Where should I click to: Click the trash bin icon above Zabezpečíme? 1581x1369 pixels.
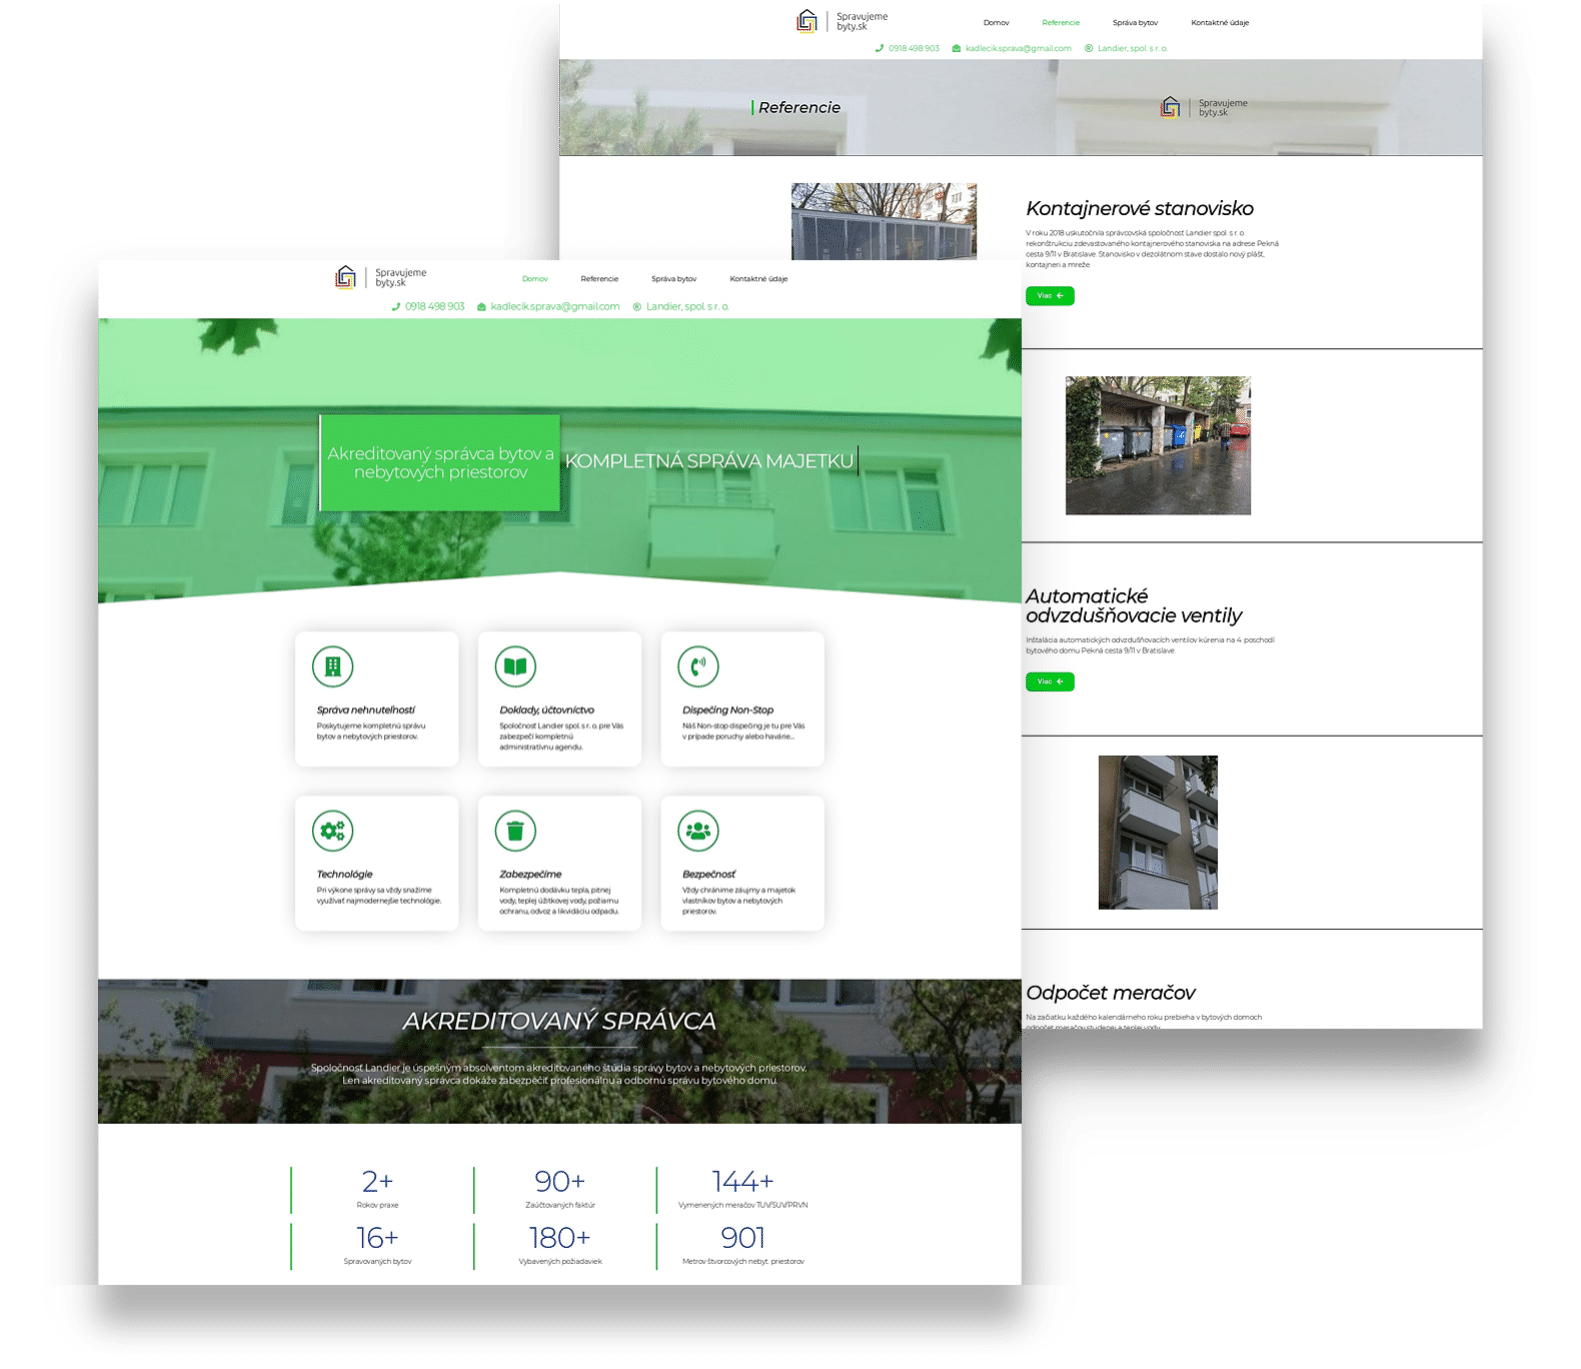pos(515,830)
